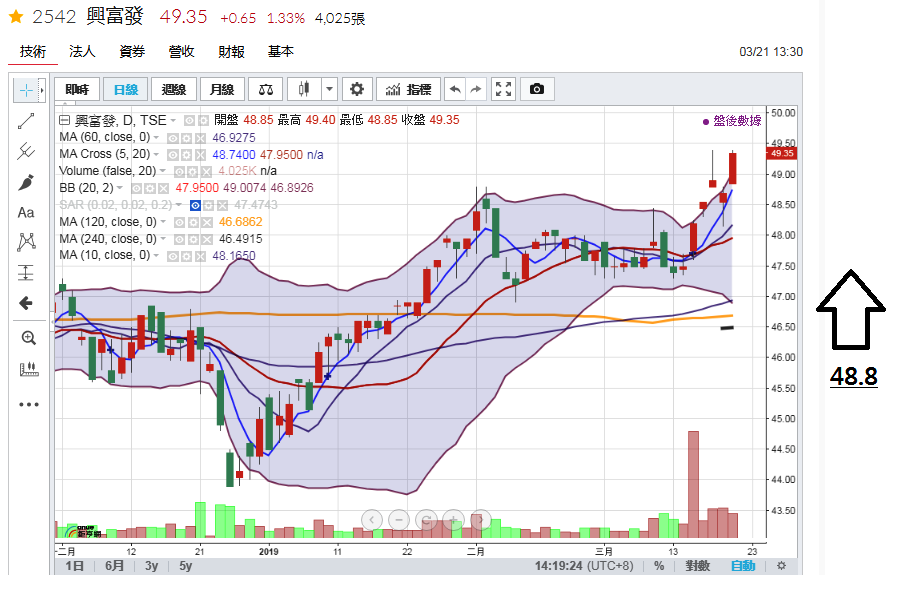Screen dimensions: 900x600
Task: Open the three-dot more tools menu
Action: pos(28,404)
